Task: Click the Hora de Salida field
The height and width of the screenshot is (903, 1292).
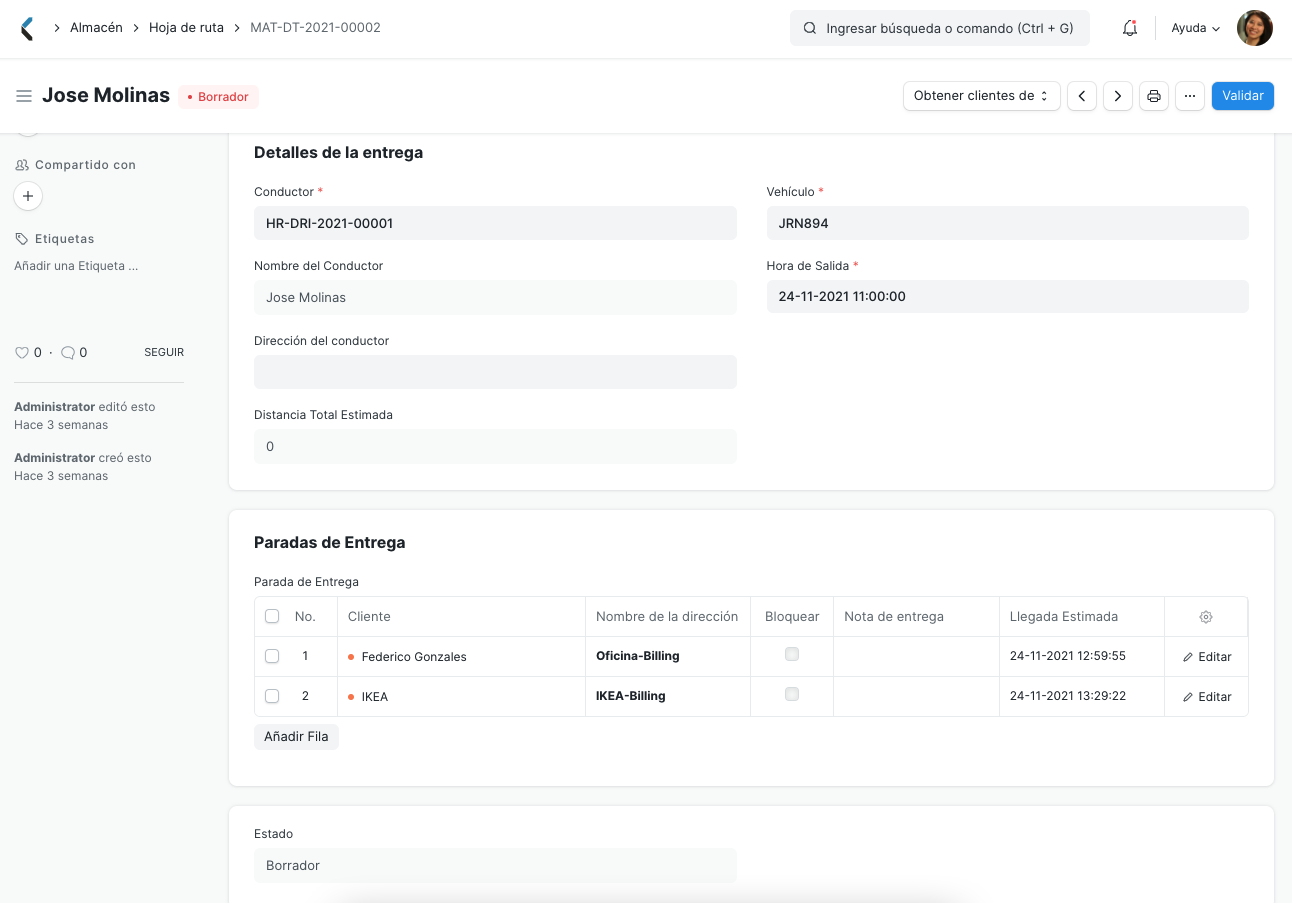Action: pos(1007,297)
